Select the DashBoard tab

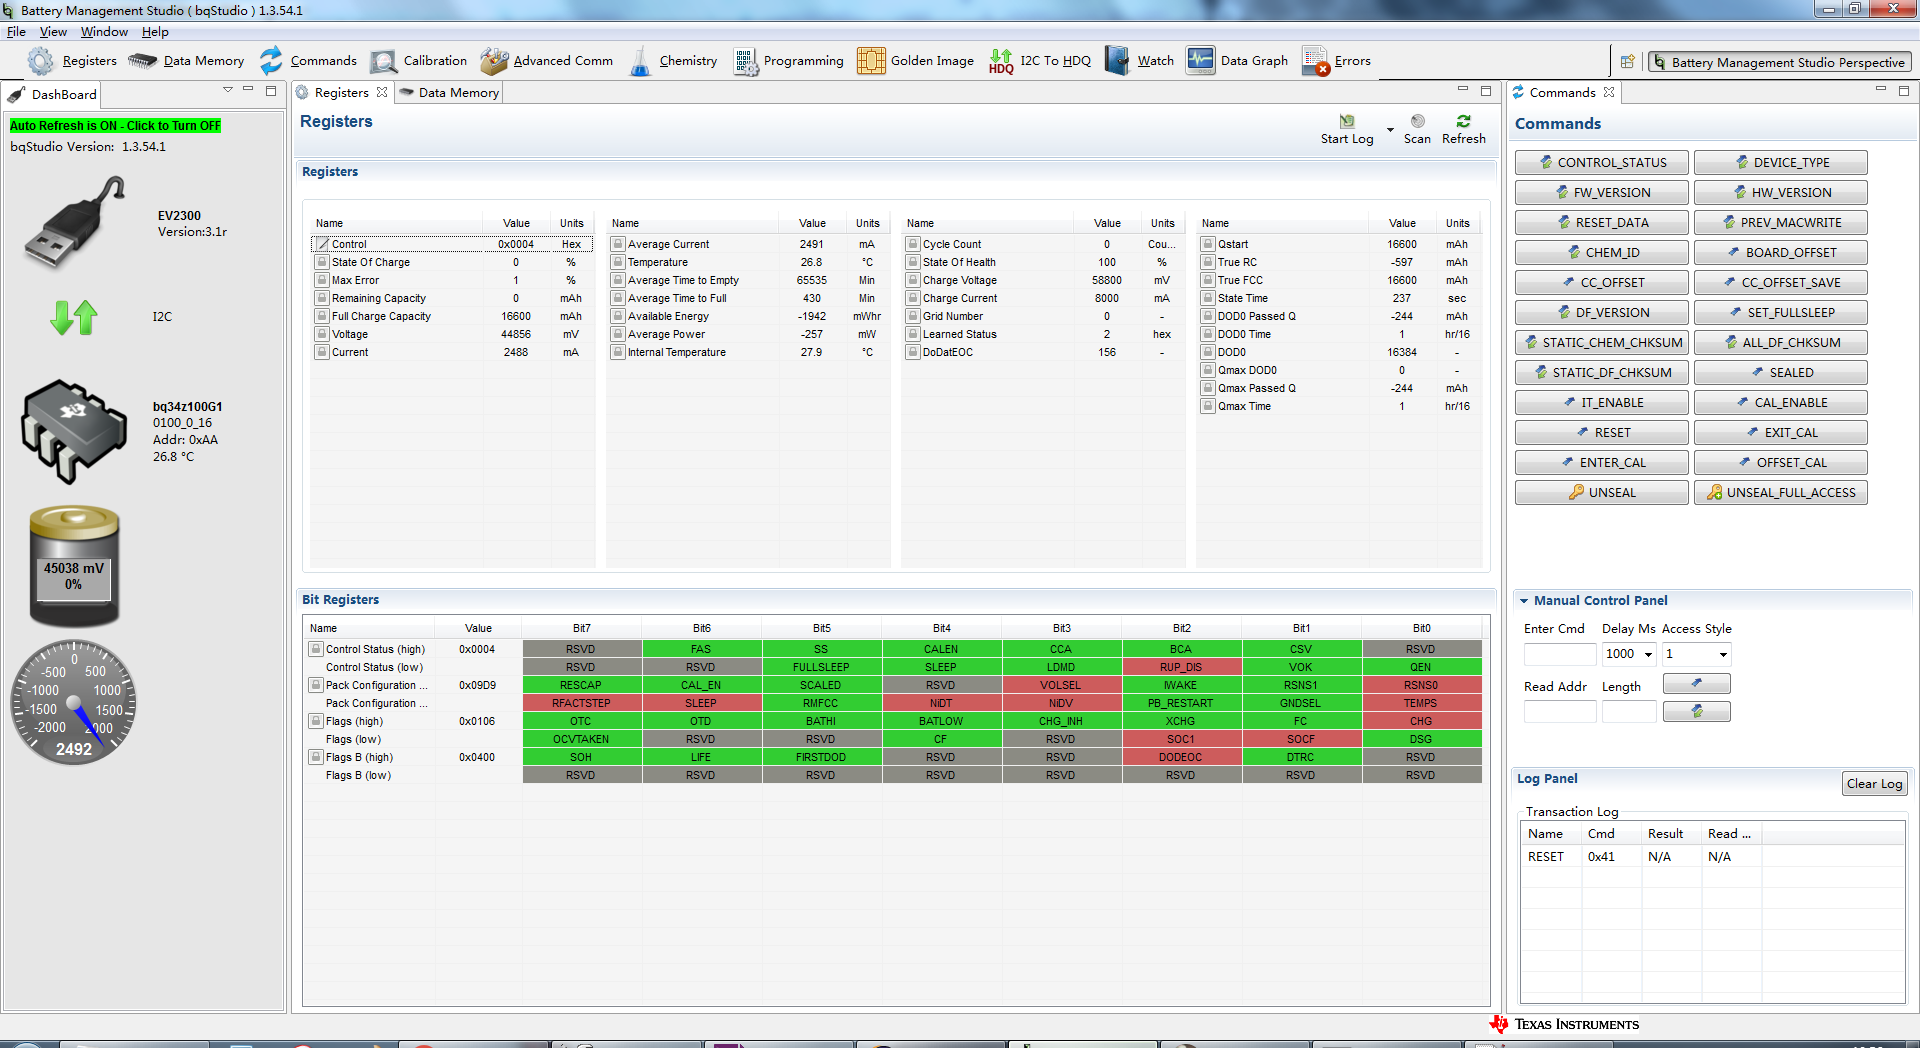pyautogui.click(x=53, y=94)
